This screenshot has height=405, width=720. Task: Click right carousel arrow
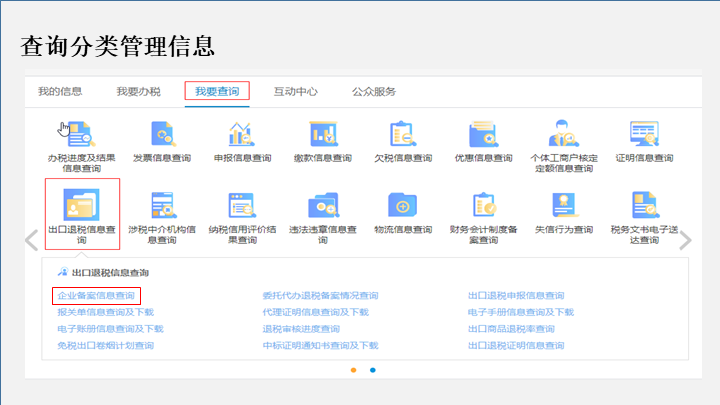(x=685, y=240)
